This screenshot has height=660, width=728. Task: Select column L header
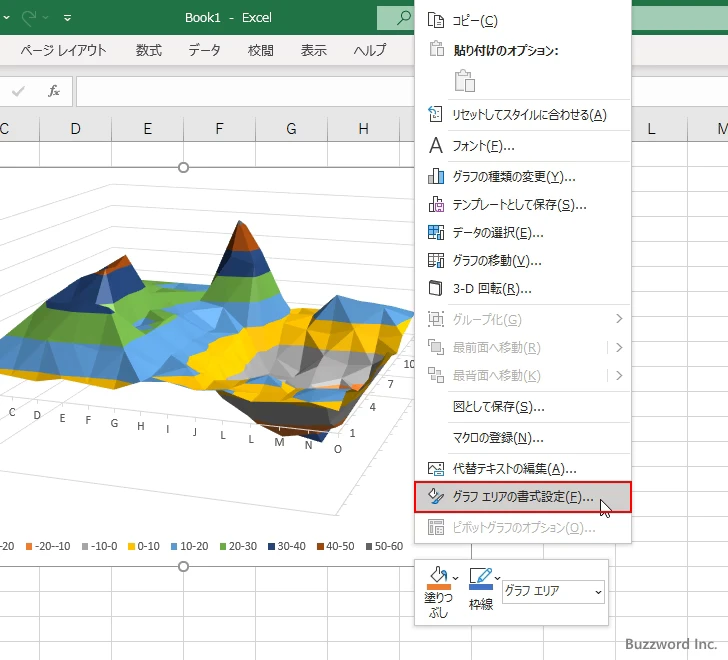coord(651,129)
